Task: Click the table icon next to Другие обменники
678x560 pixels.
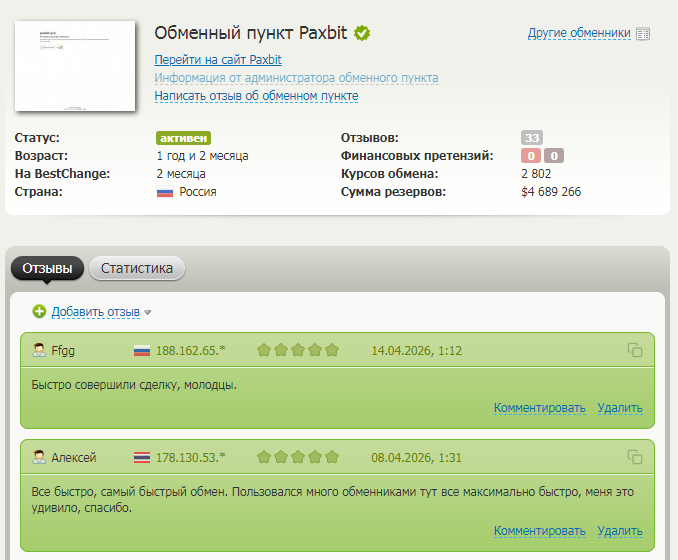Action: tap(643, 33)
